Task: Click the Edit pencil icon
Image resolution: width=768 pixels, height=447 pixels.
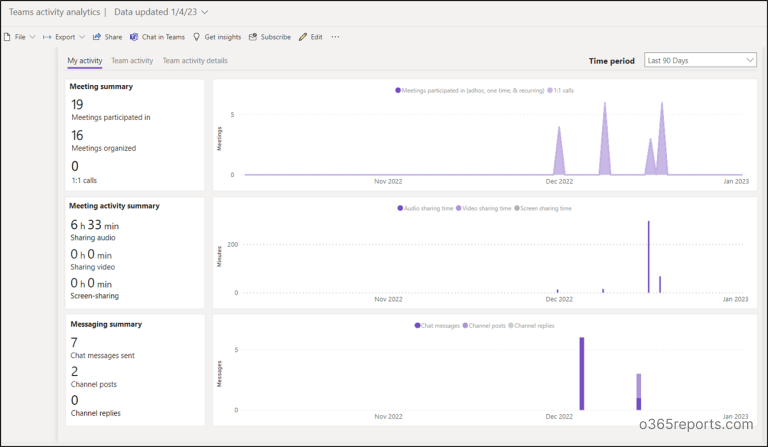Action: (303, 37)
